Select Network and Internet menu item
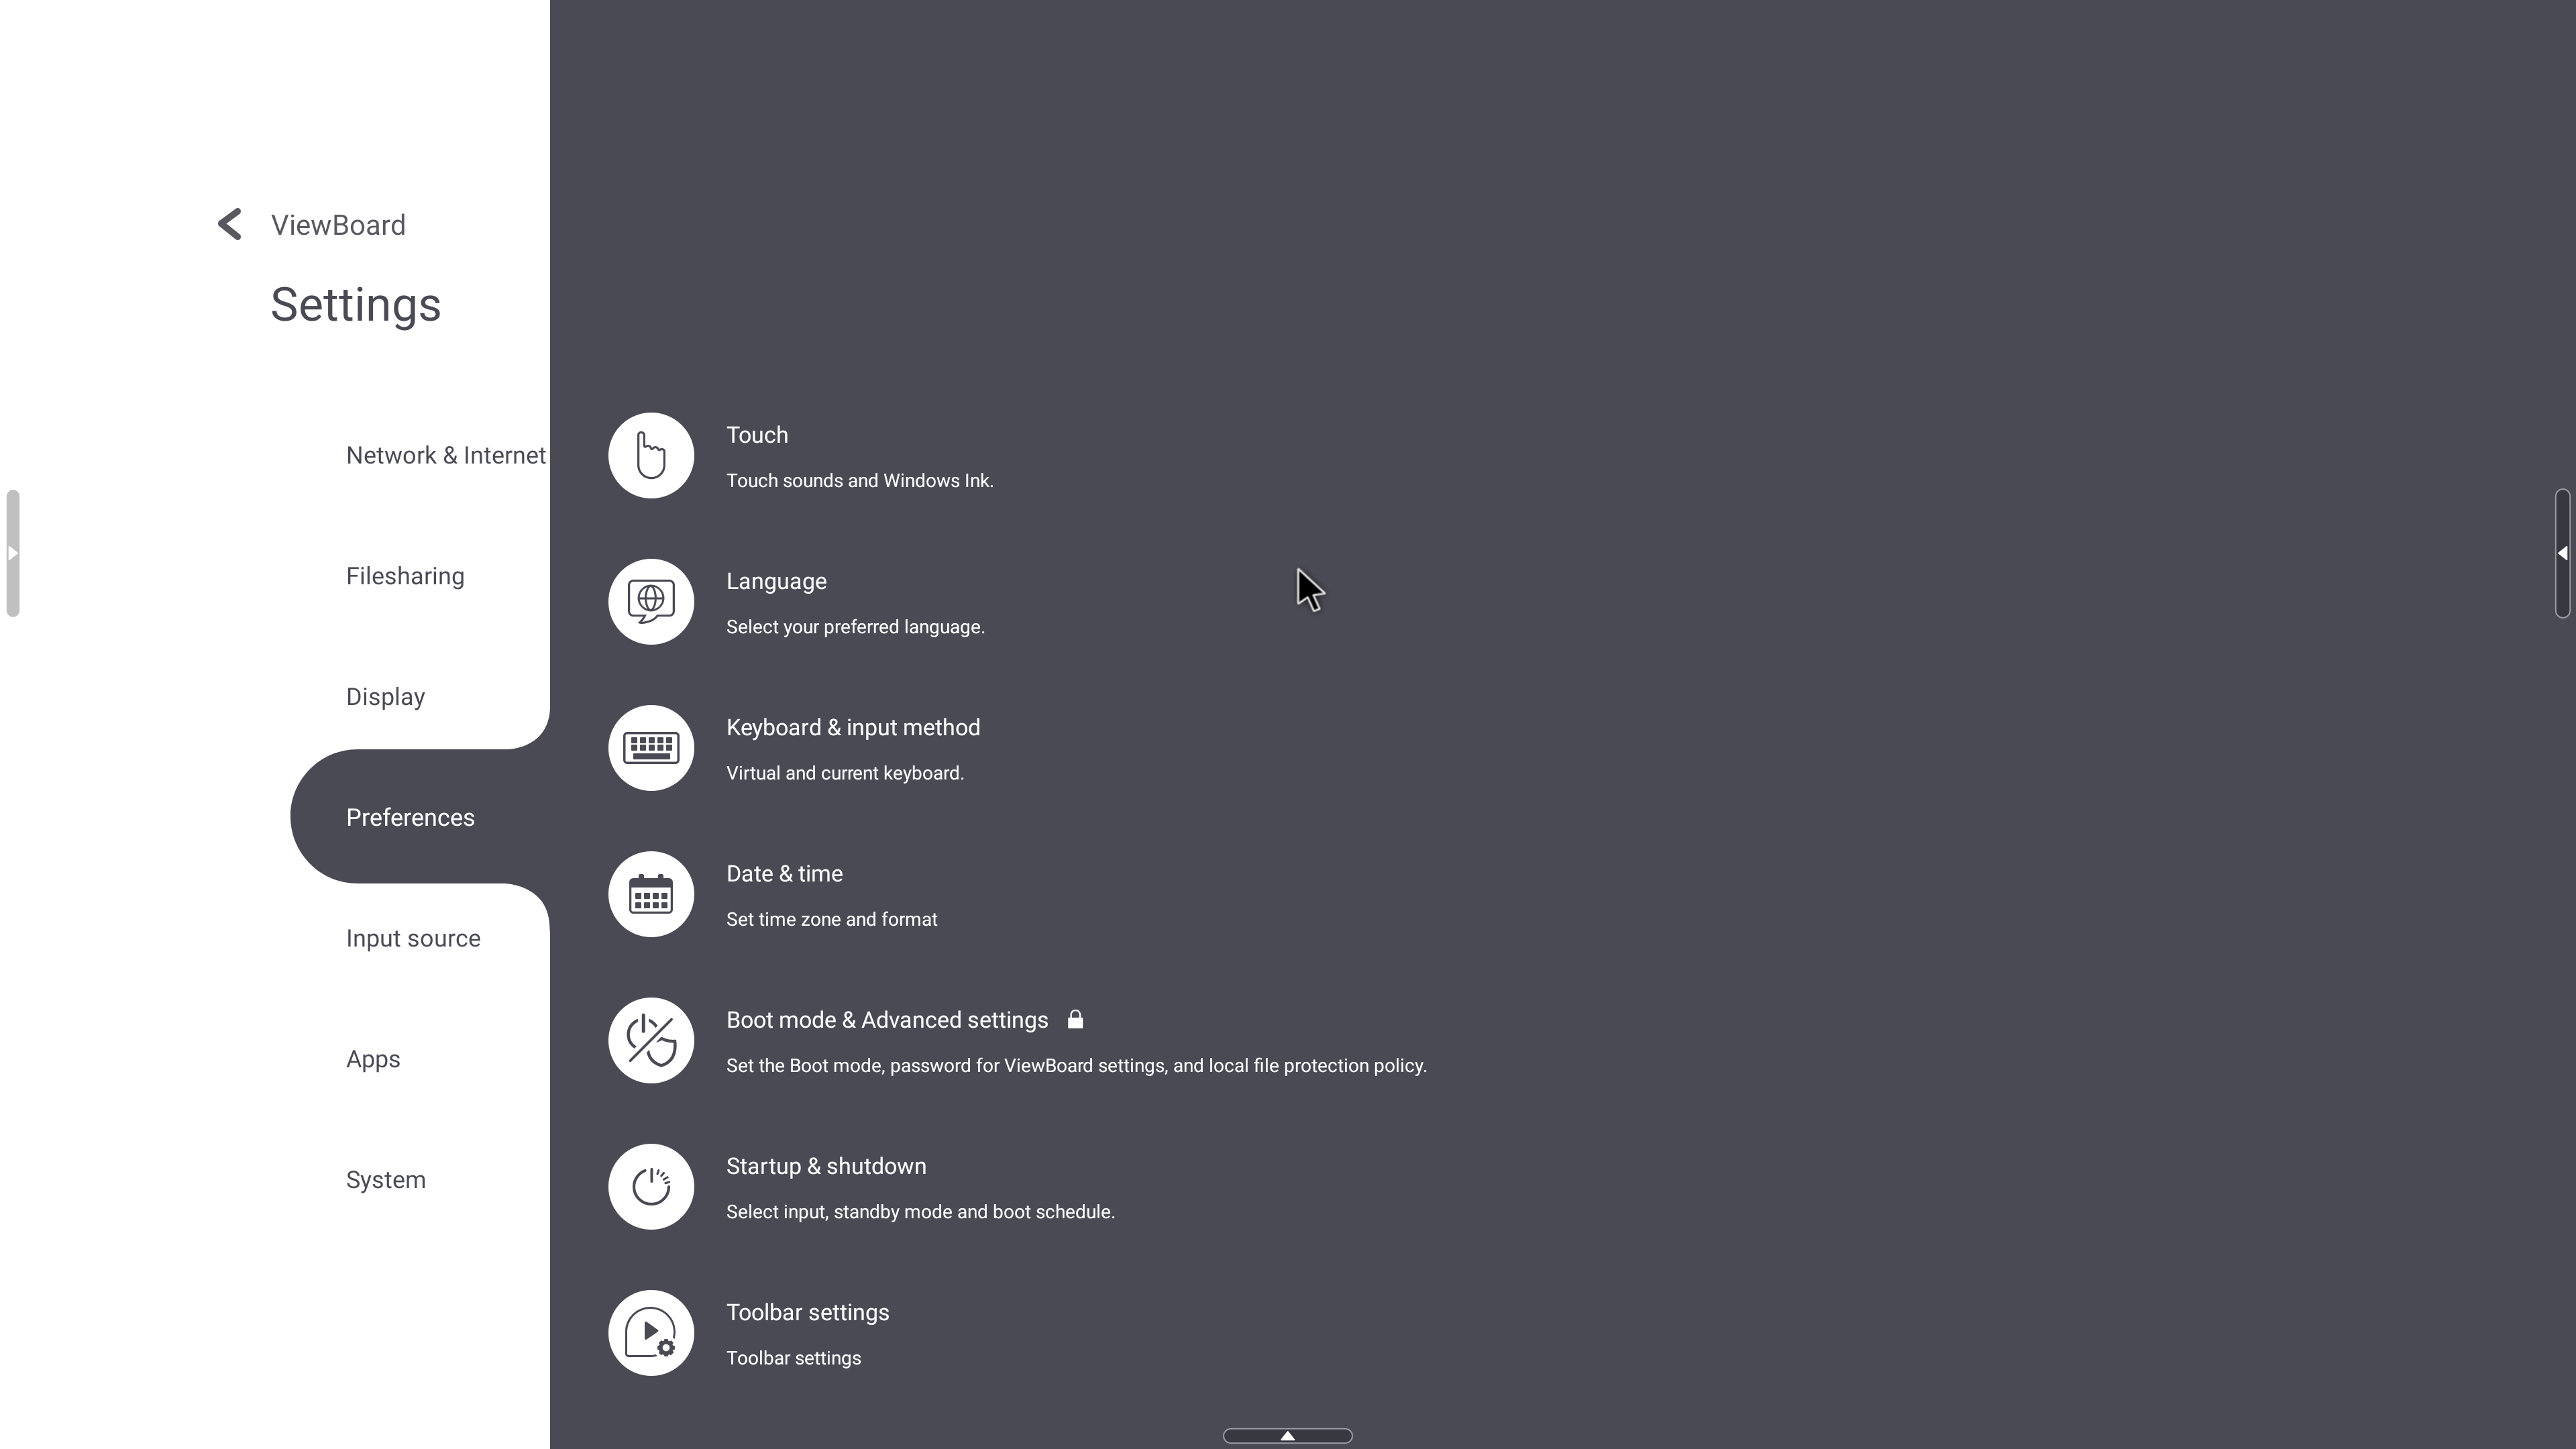The width and height of the screenshot is (2576, 1449). 446,455
